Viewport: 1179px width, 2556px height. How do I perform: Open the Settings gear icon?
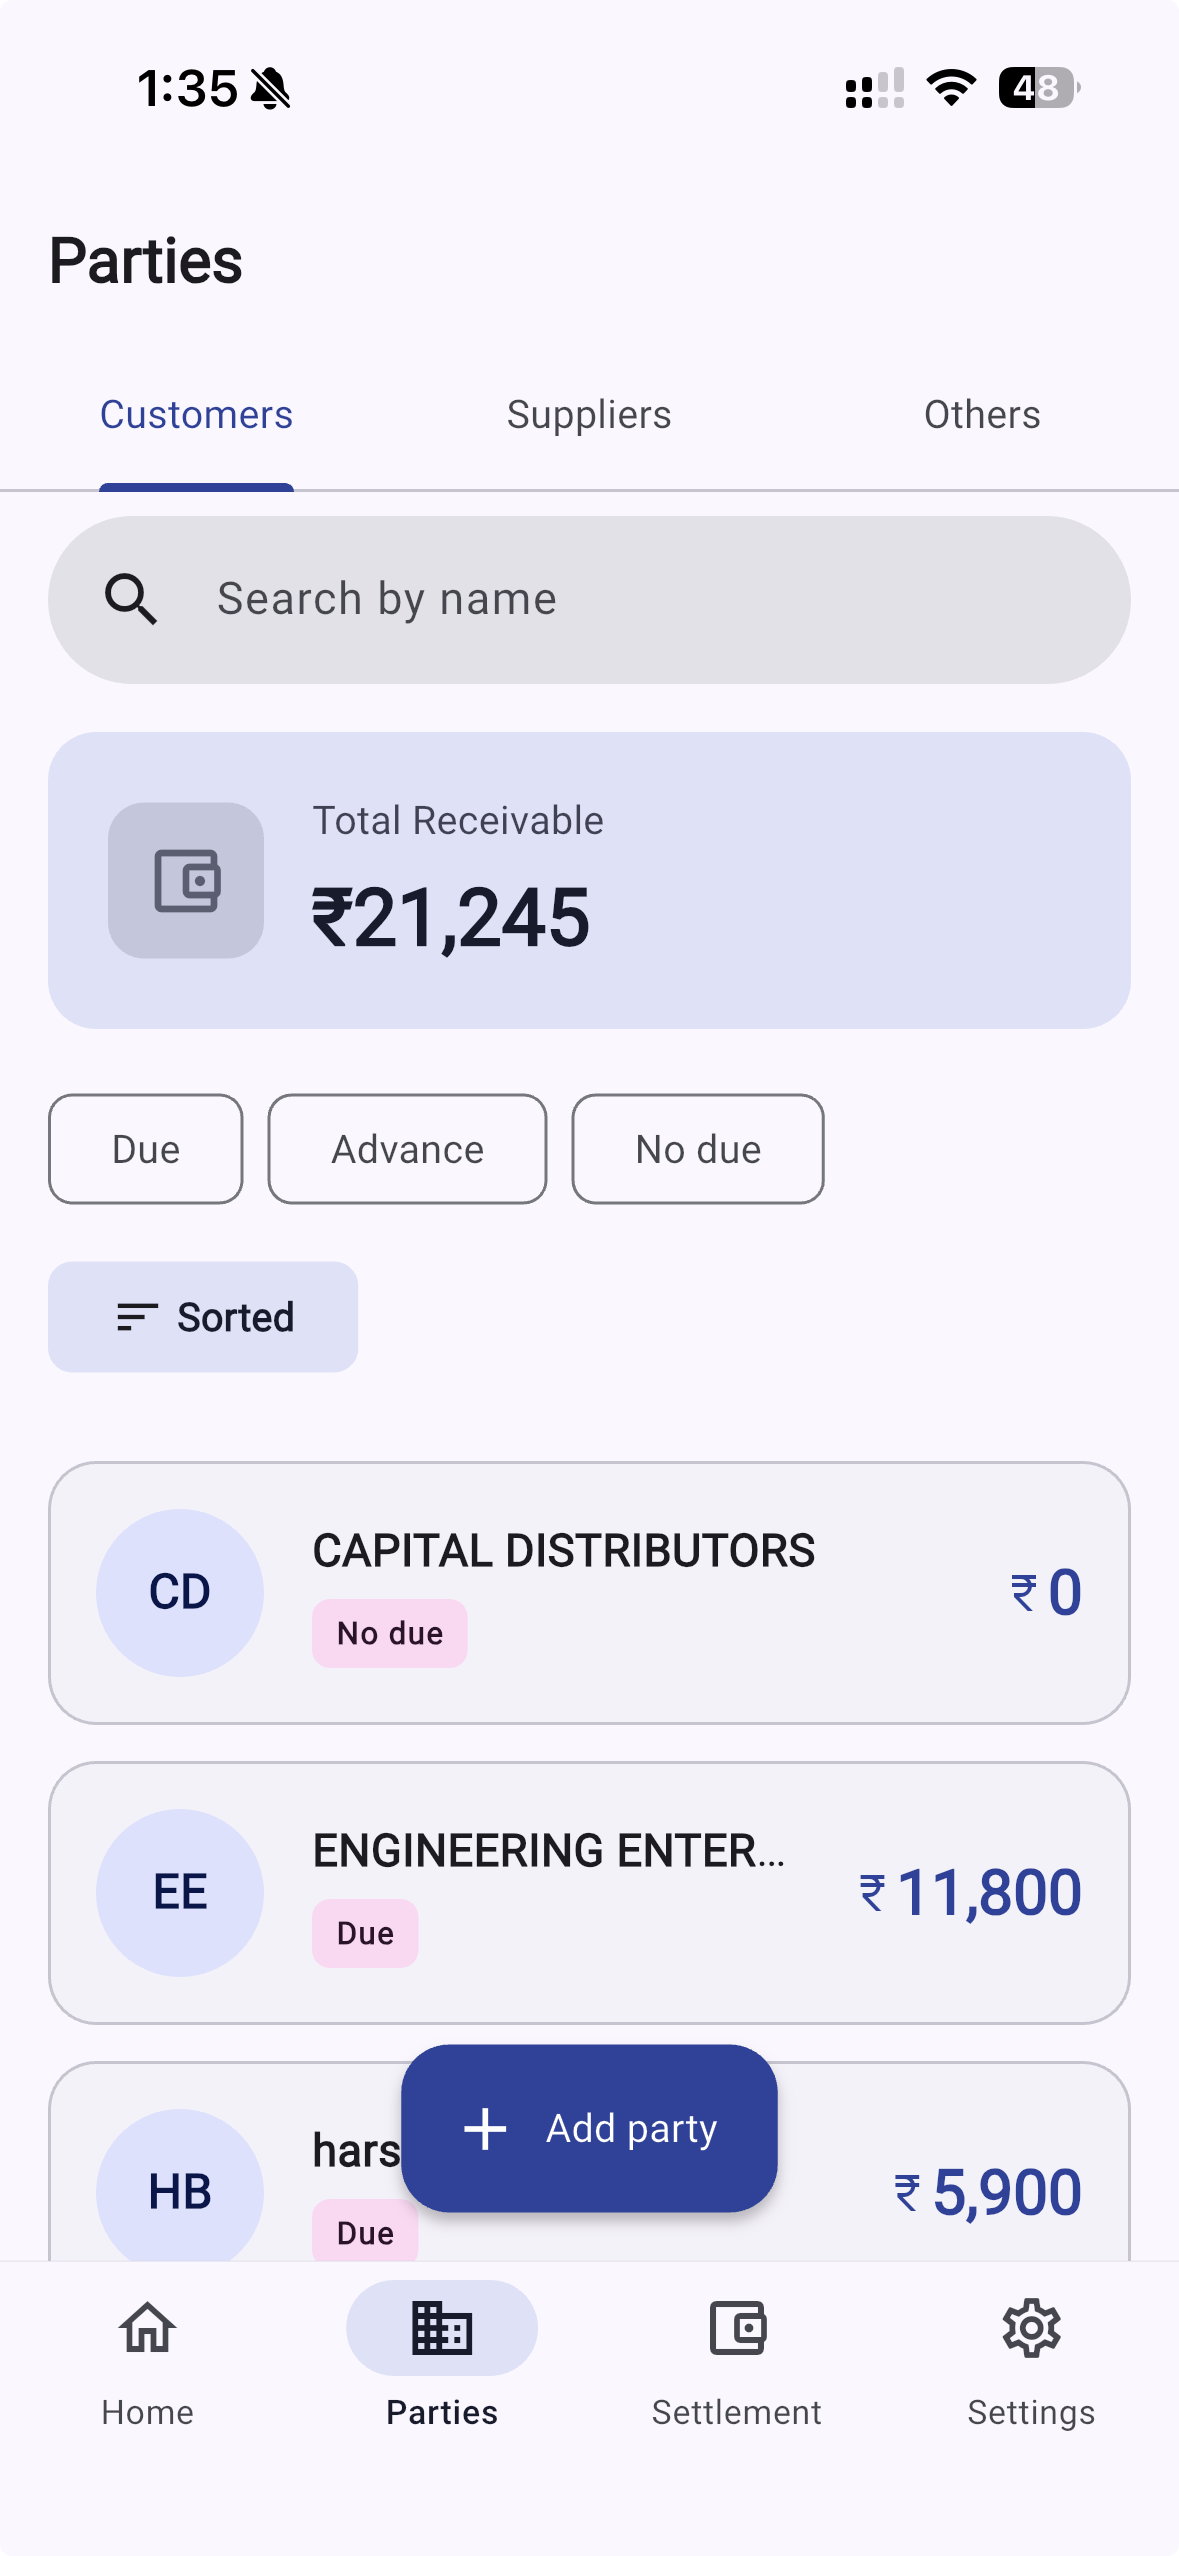click(x=1031, y=2328)
